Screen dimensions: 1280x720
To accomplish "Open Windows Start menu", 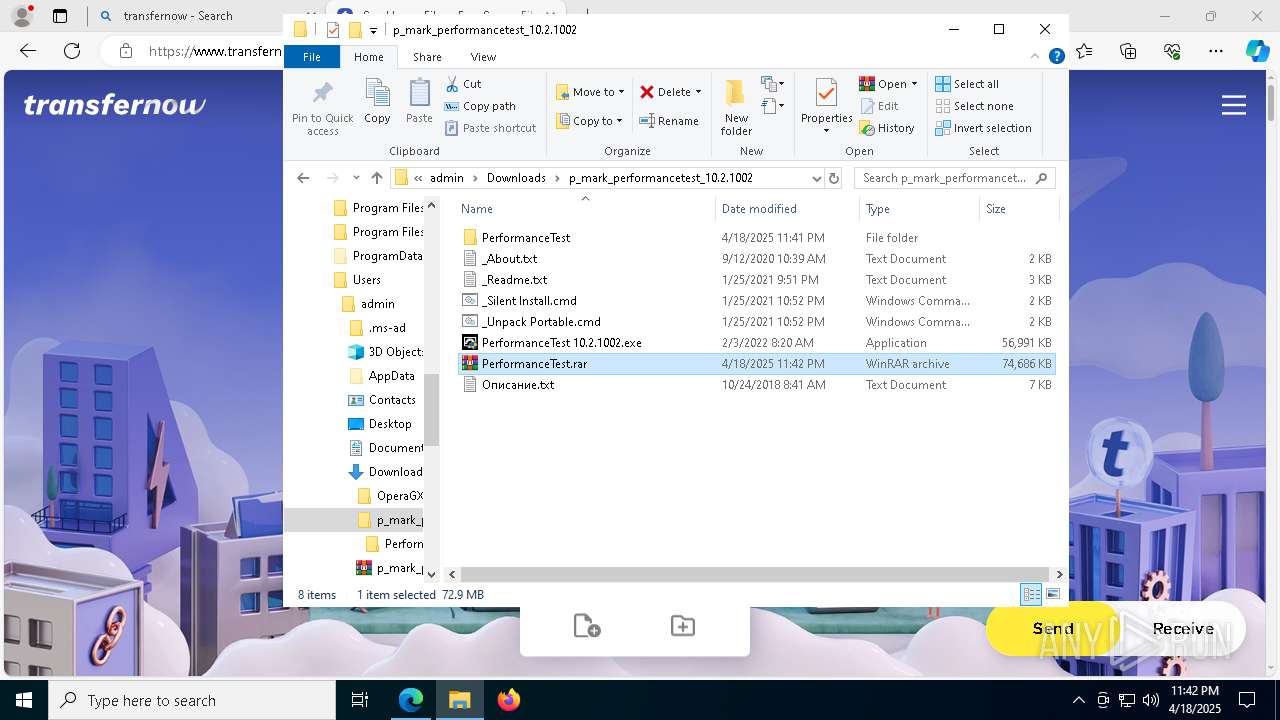I will tap(24, 700).
